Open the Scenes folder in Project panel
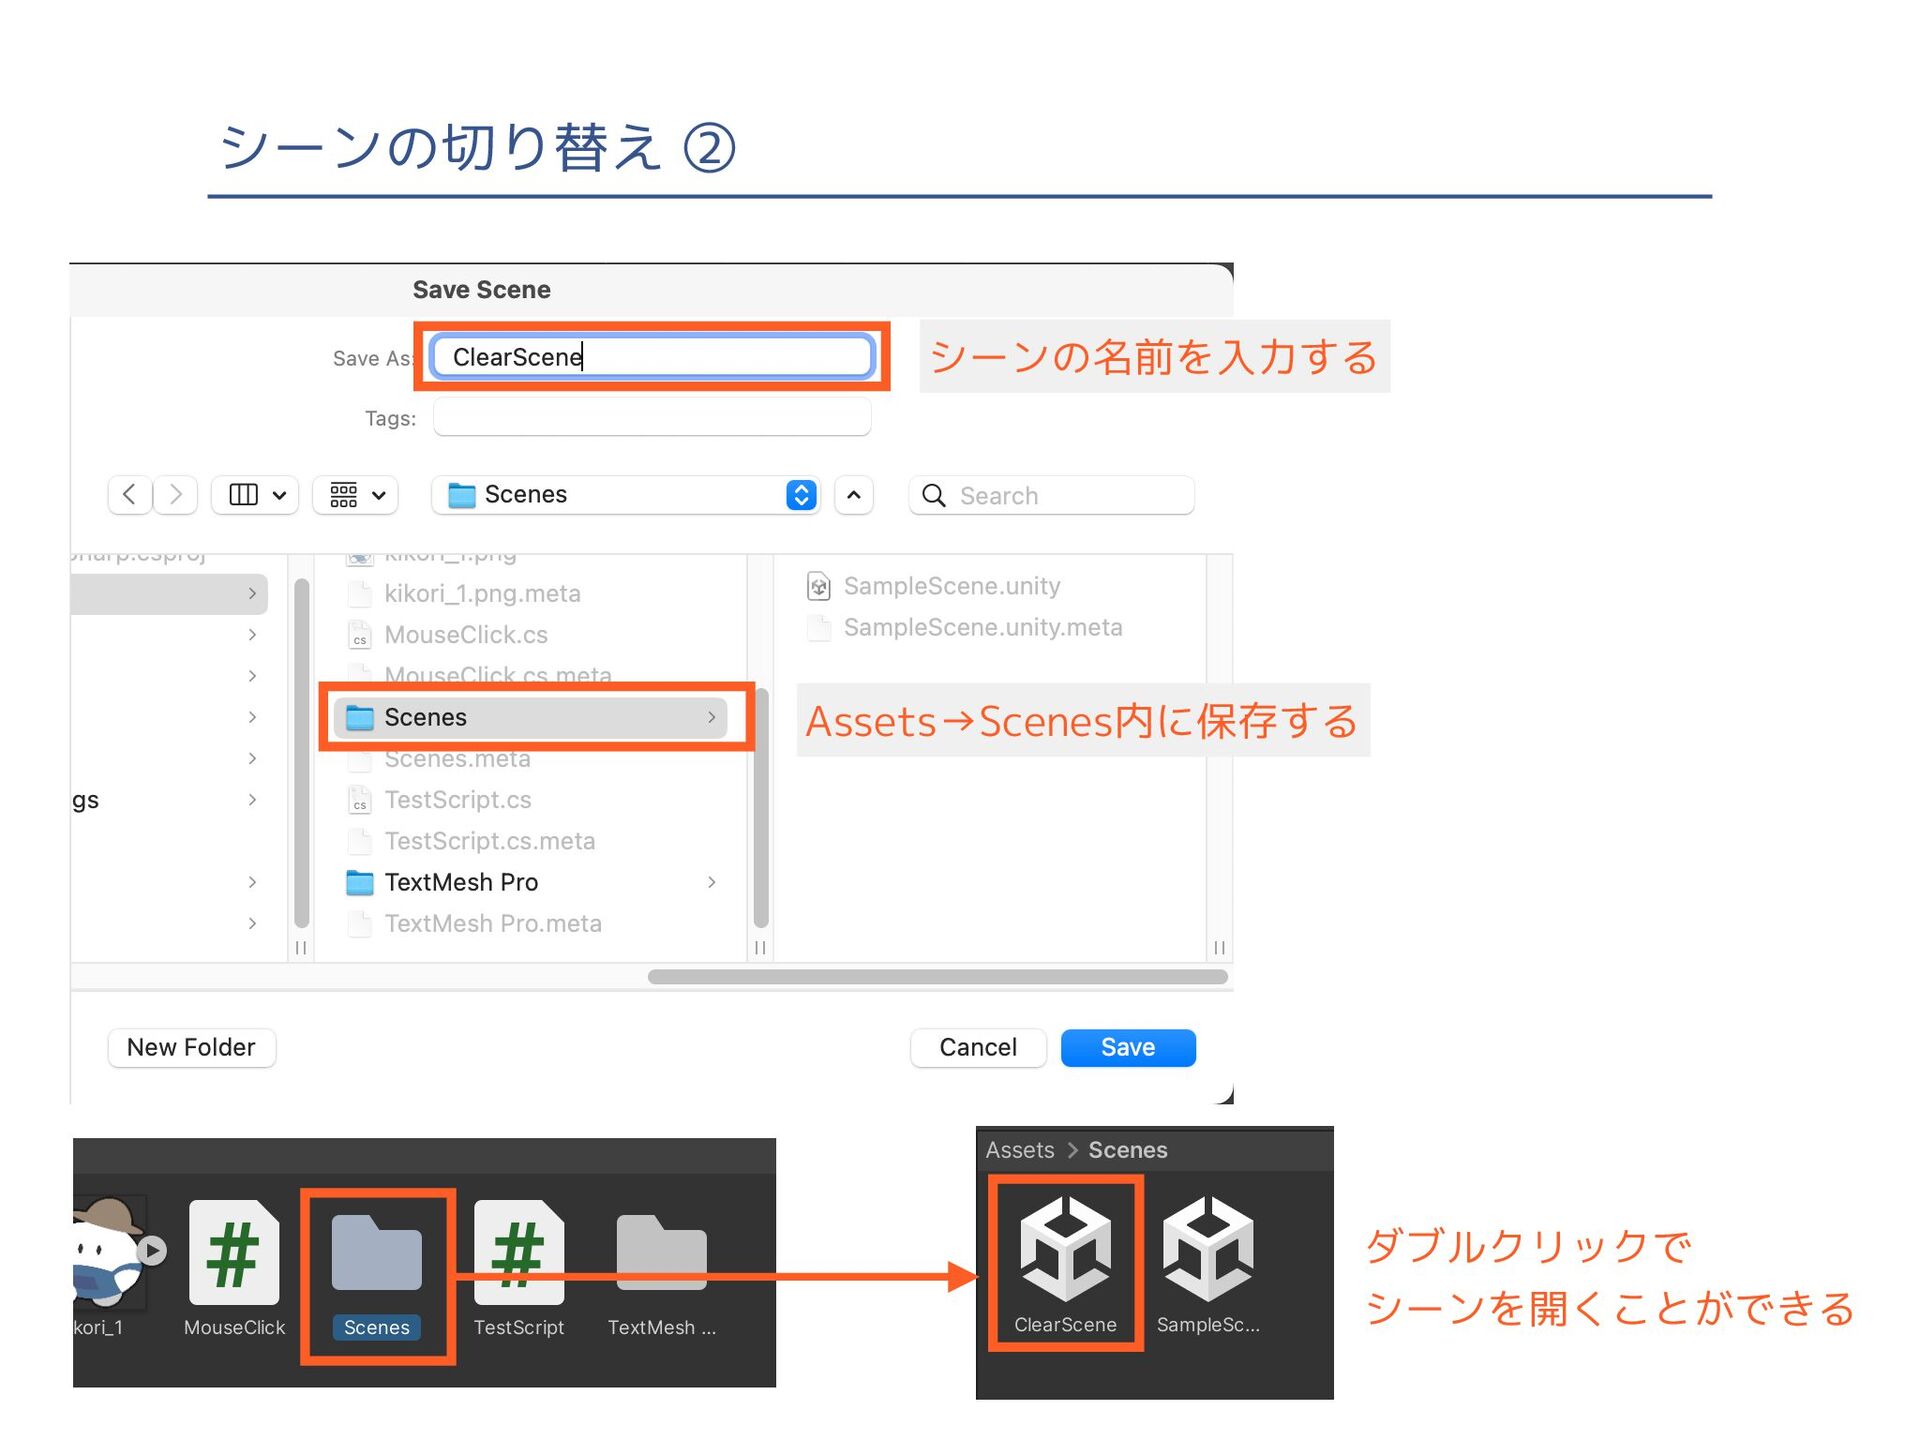The width and height of the screenshot is (1920, 1440). click(x=376, y=1255)
